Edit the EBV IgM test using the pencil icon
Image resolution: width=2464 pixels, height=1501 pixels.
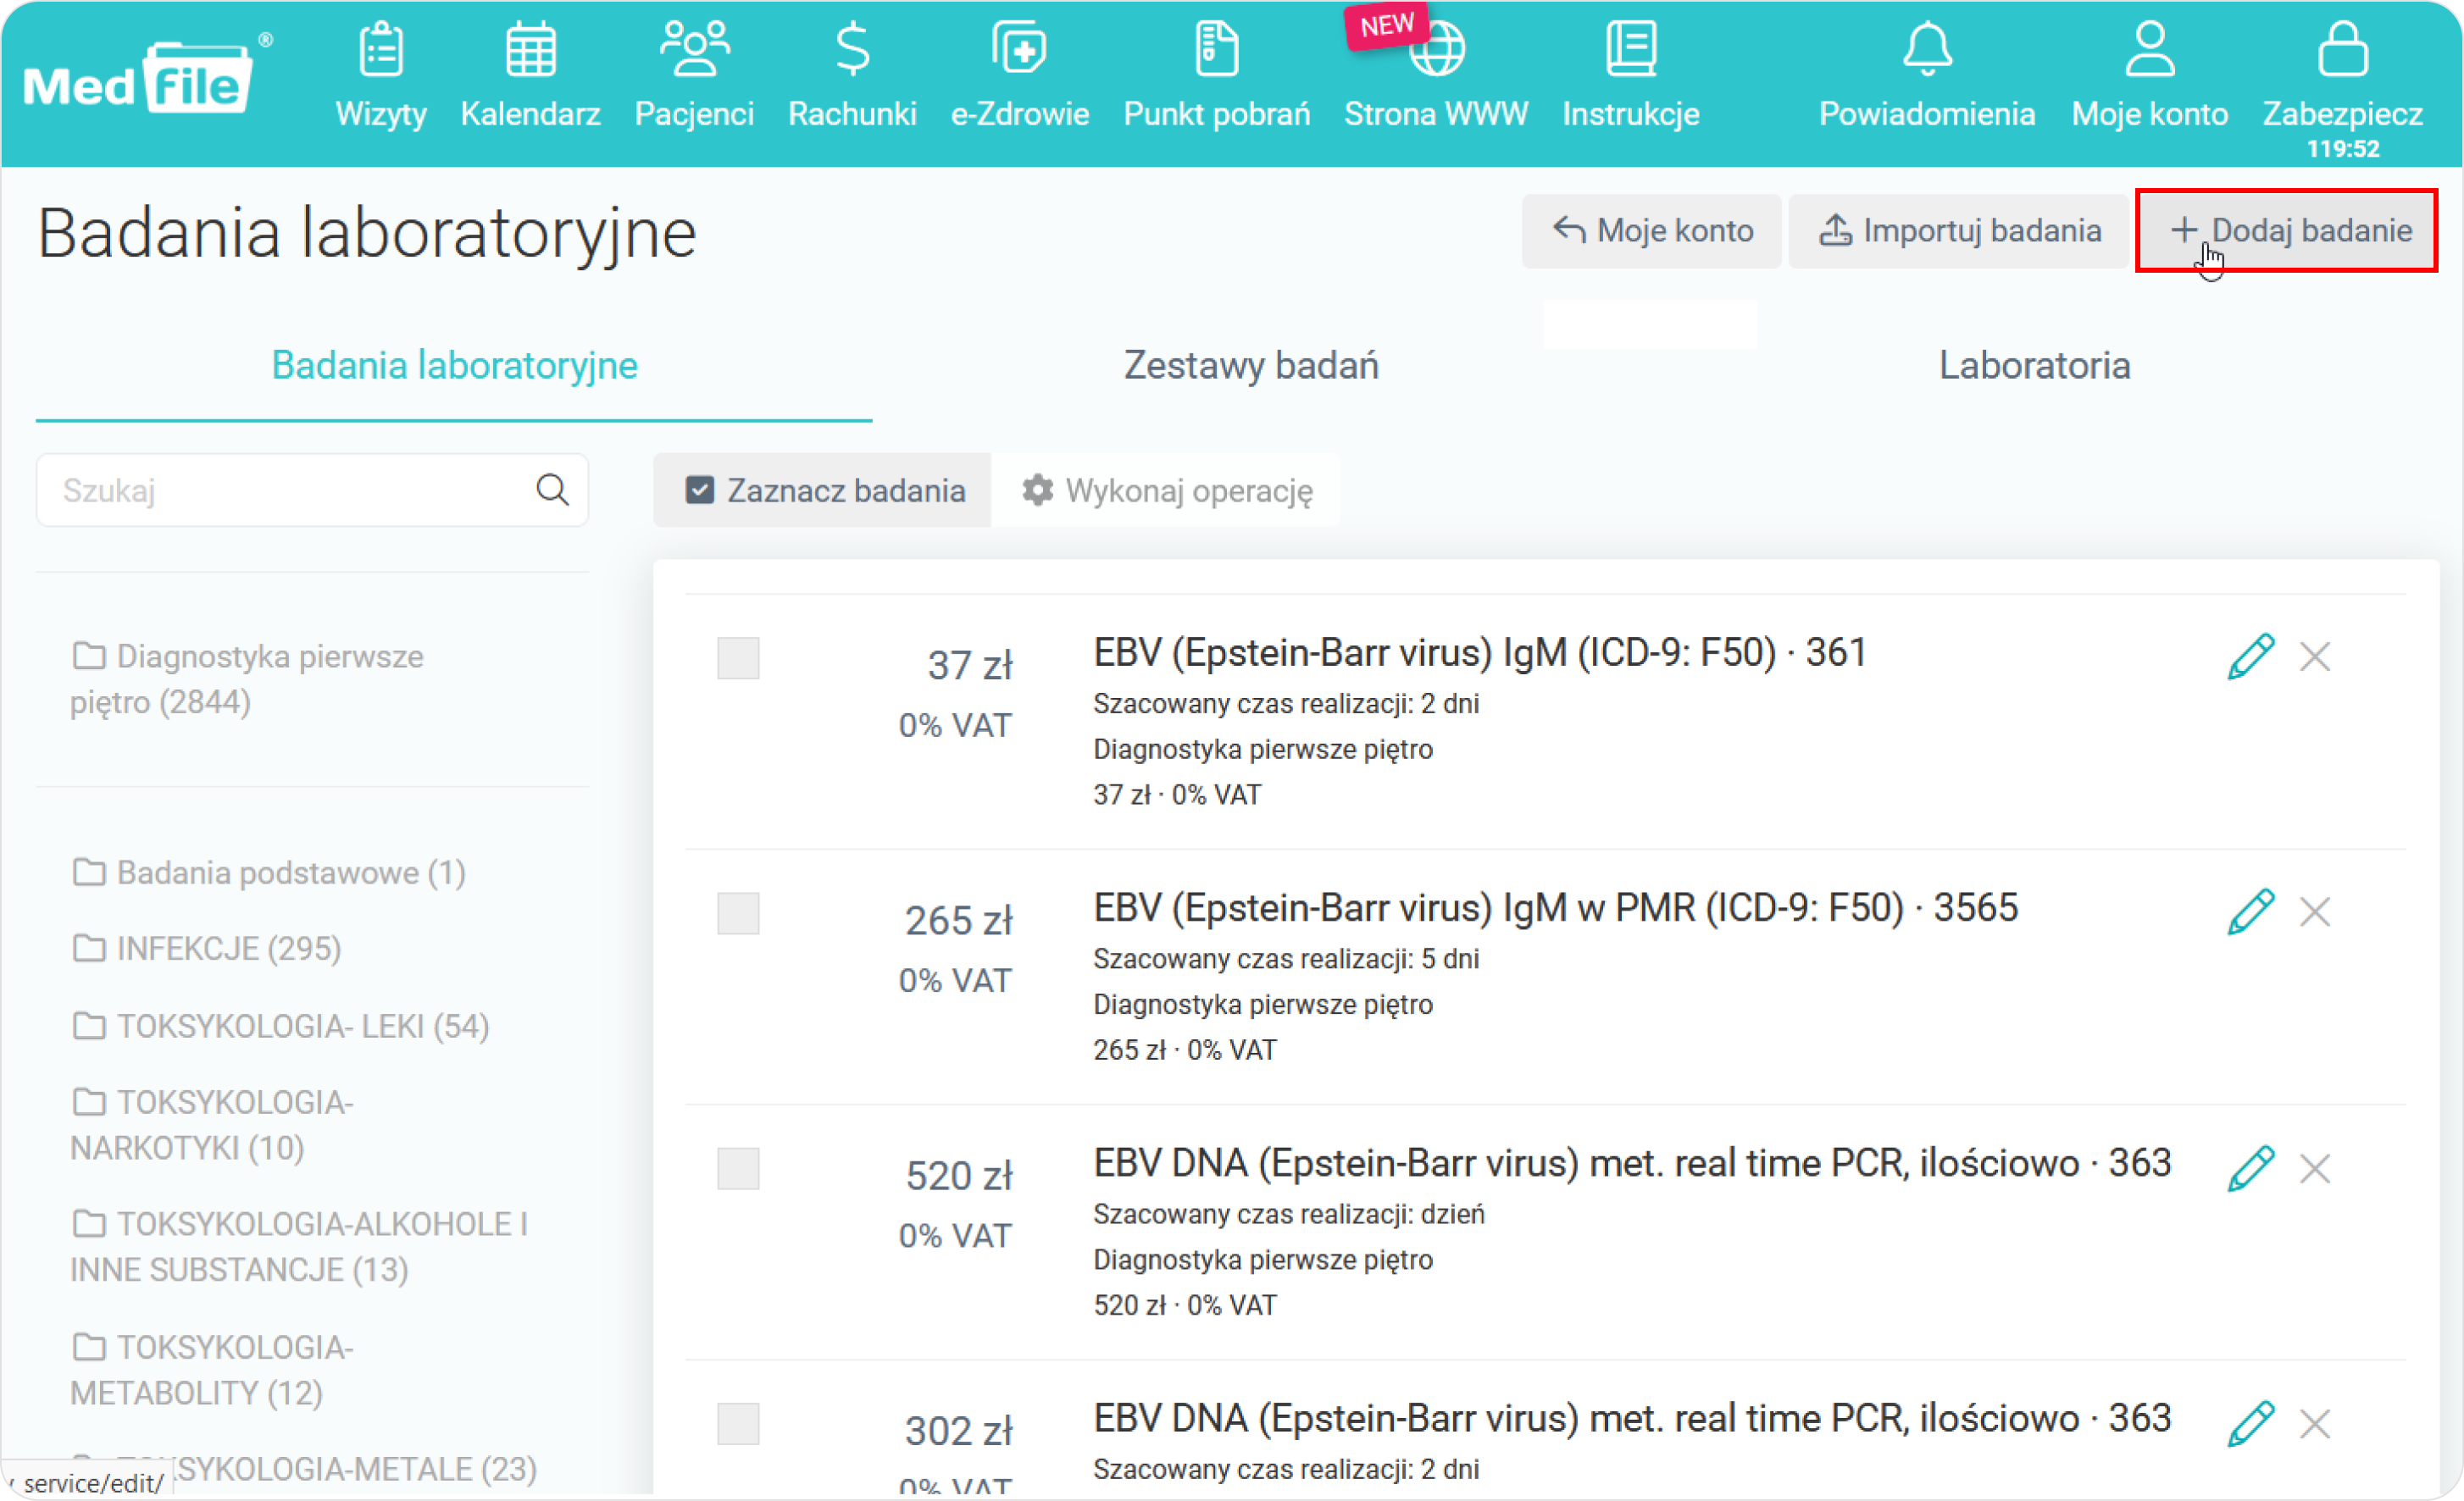click(x=2250, y=656)
